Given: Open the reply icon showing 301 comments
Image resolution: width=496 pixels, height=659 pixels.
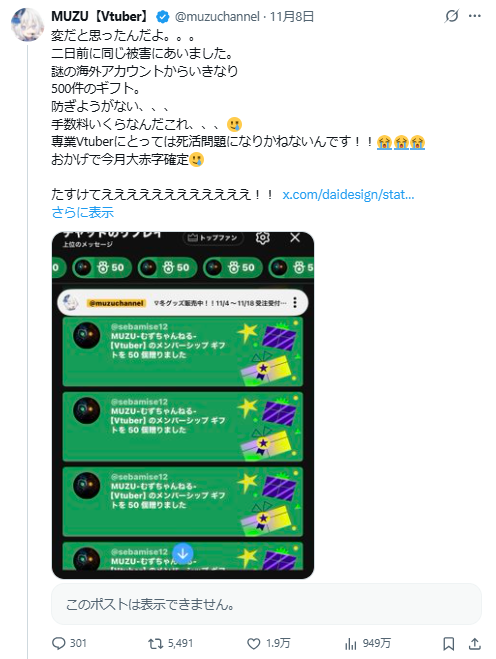Looking at the screenshot, I should point(59,643).
